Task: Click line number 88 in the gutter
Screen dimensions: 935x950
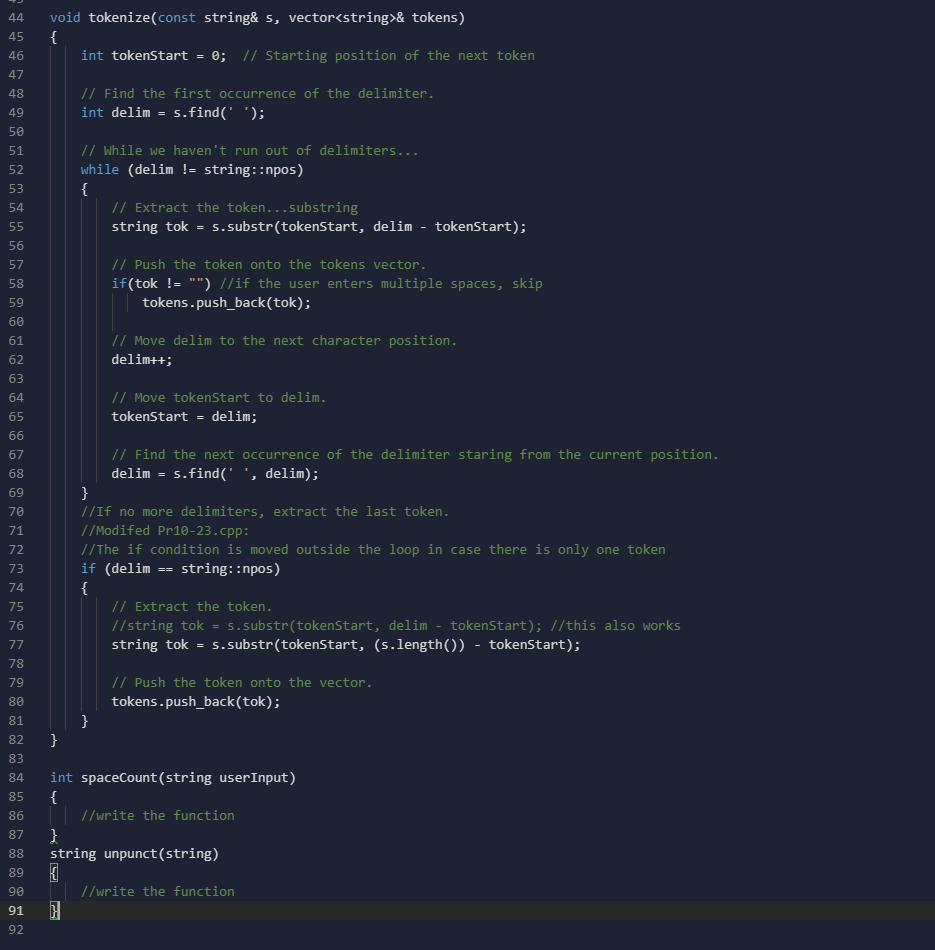Action: tap(16, 854)
